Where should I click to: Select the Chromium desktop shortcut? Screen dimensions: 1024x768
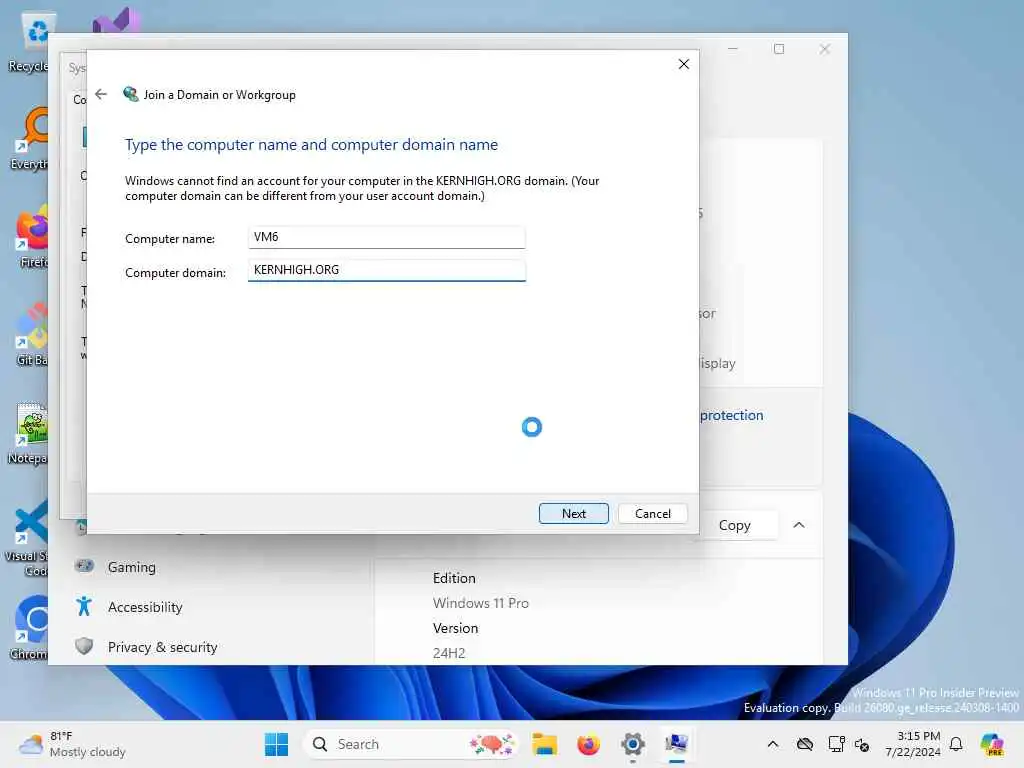click(x=30, y=628)
